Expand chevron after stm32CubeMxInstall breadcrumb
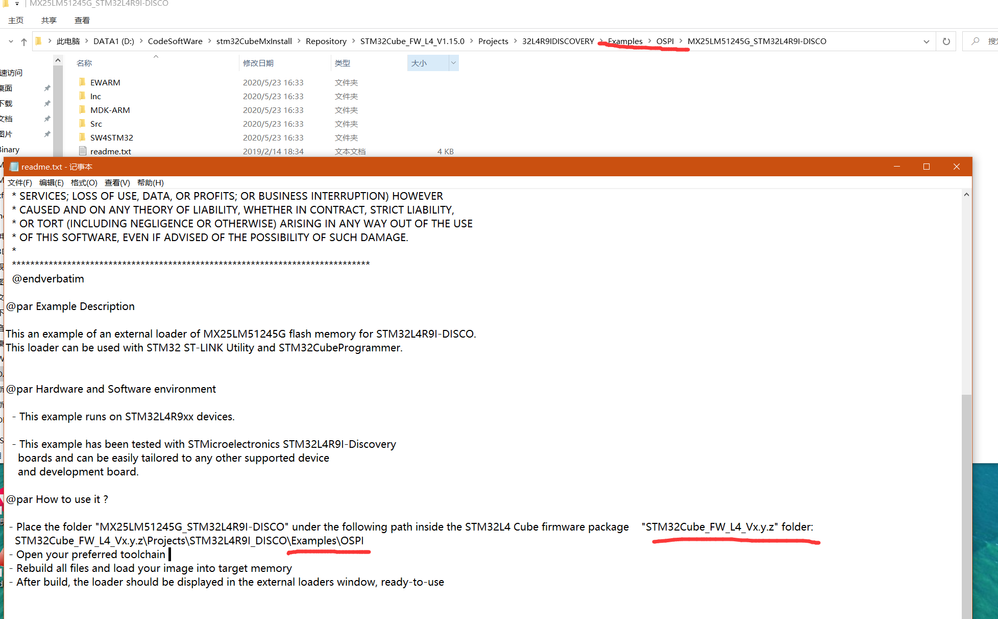998x619 pixels. tap(299, 41)
